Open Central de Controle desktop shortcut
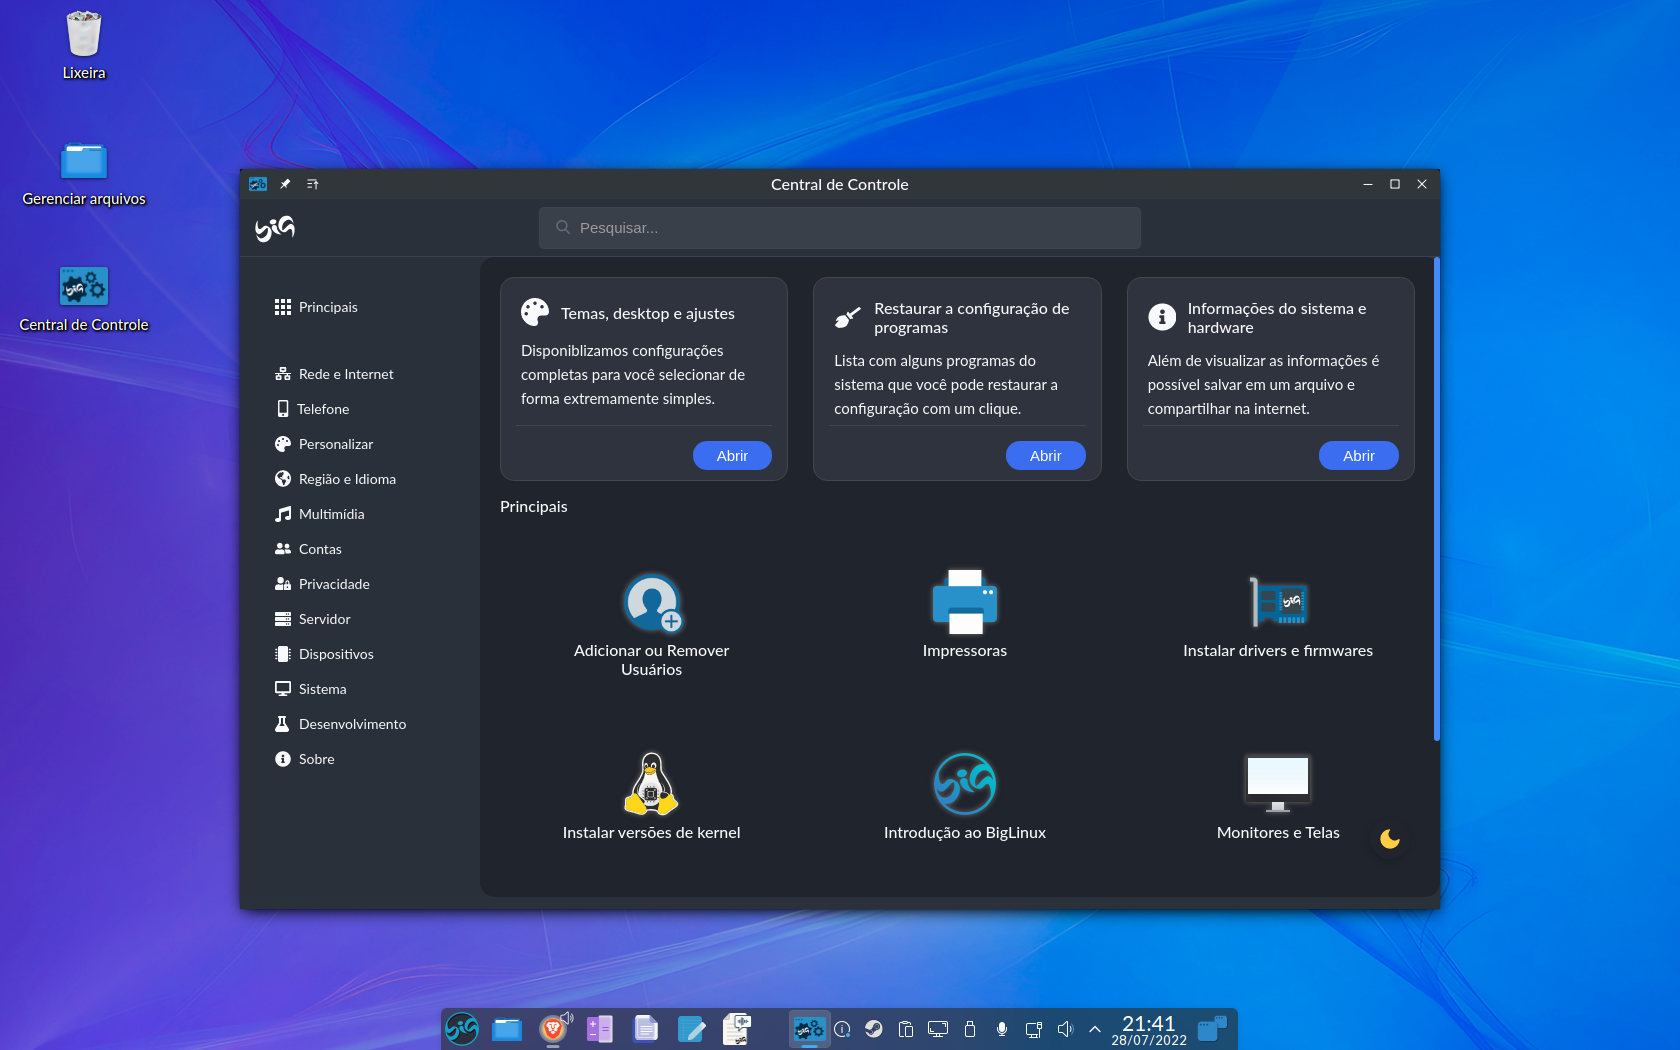The height and width of the screenshot is (1050, 1680). point(84,299)
